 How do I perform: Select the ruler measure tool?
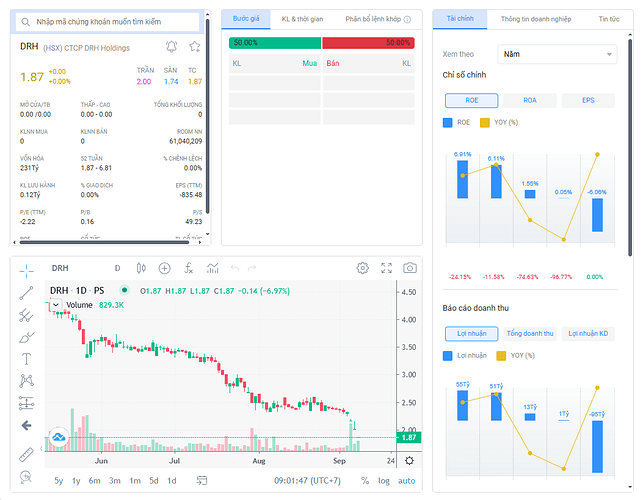point(26,455)
